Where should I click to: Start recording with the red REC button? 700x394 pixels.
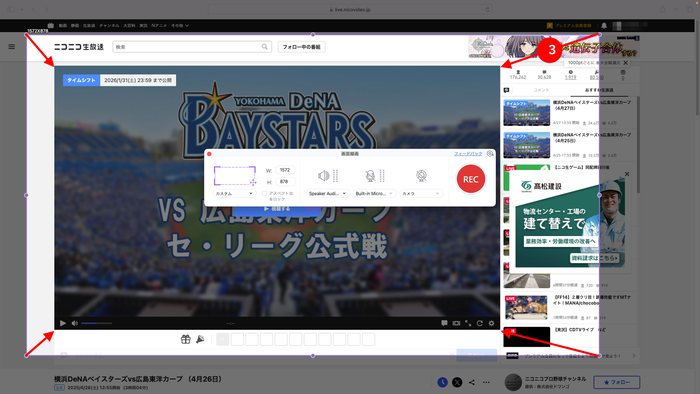[x=471, y=179]
